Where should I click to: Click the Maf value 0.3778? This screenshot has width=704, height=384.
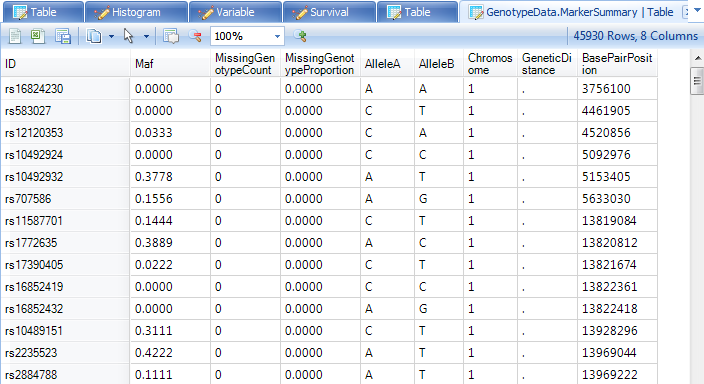170,177
